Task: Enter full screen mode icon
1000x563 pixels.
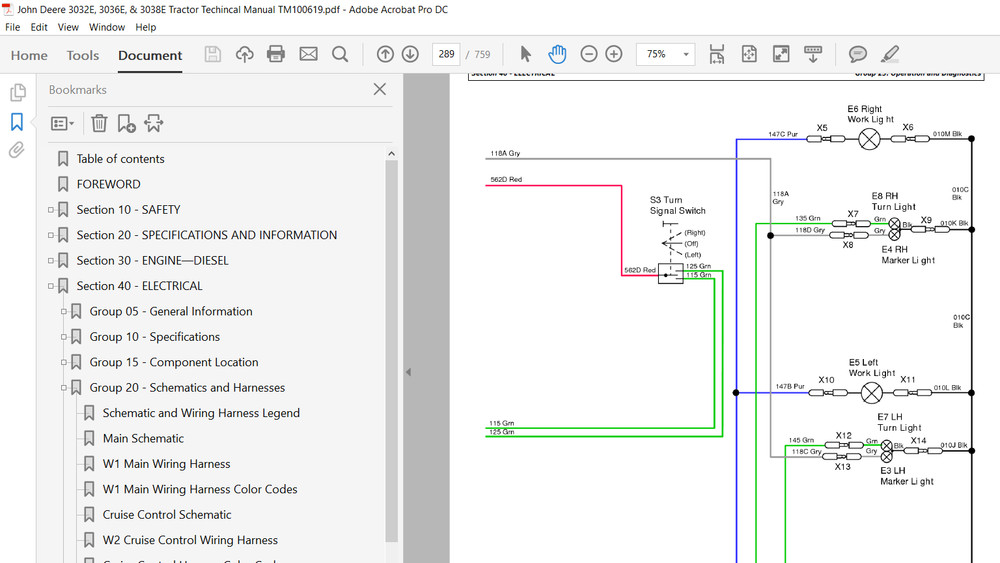Action: [781, 54]
